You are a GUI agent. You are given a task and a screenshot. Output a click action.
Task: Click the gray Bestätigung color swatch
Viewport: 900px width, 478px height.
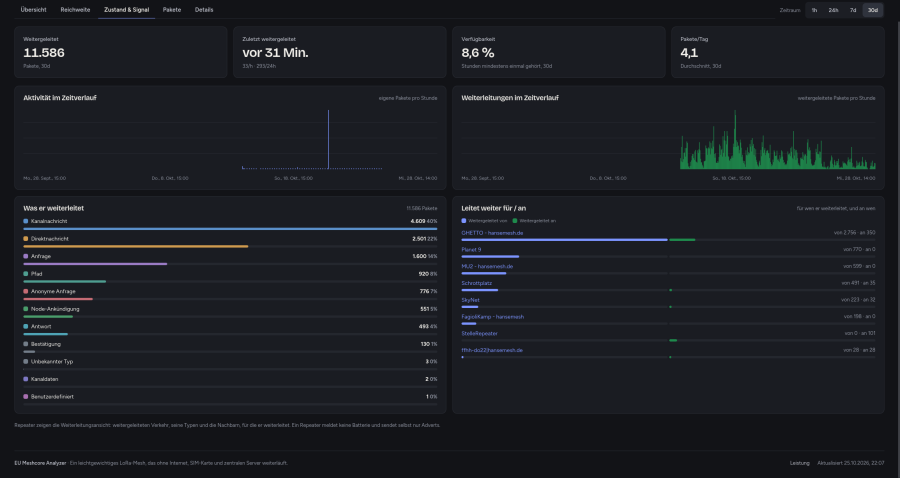[26, 344]
